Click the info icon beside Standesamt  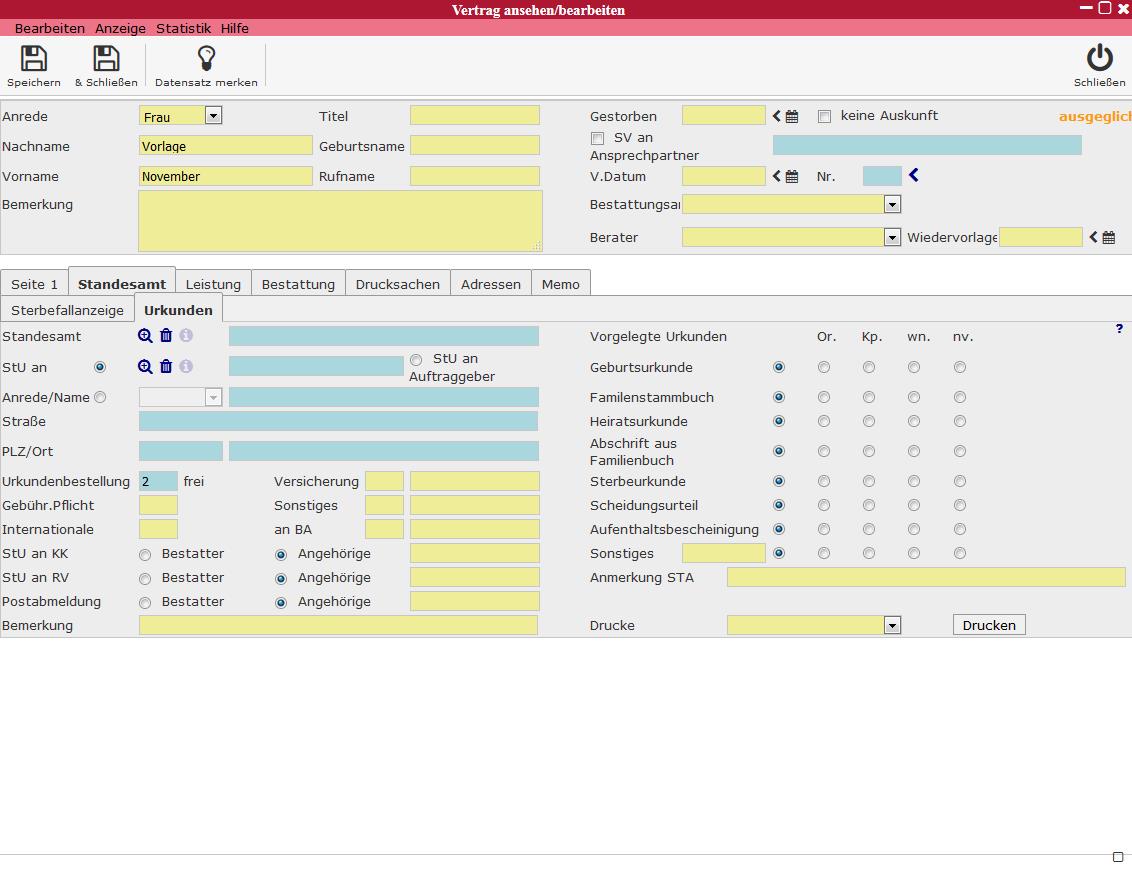[186, 337]
